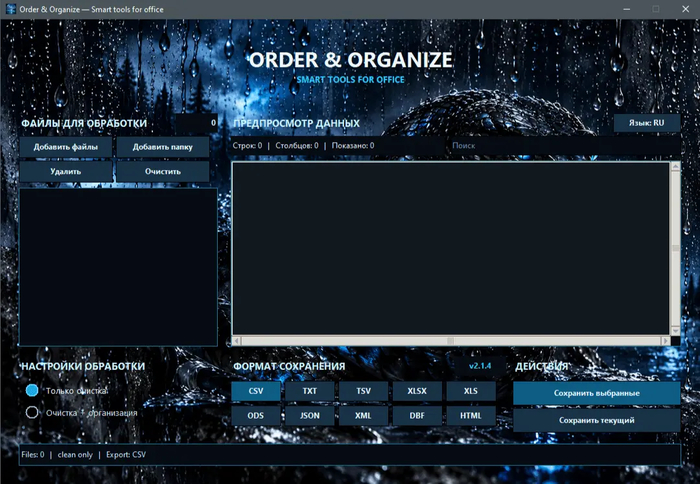Image resolution: width=700 pixels, height=484 pixels.
Task: Choose JSON save format
Action: (x=310, y=415)
